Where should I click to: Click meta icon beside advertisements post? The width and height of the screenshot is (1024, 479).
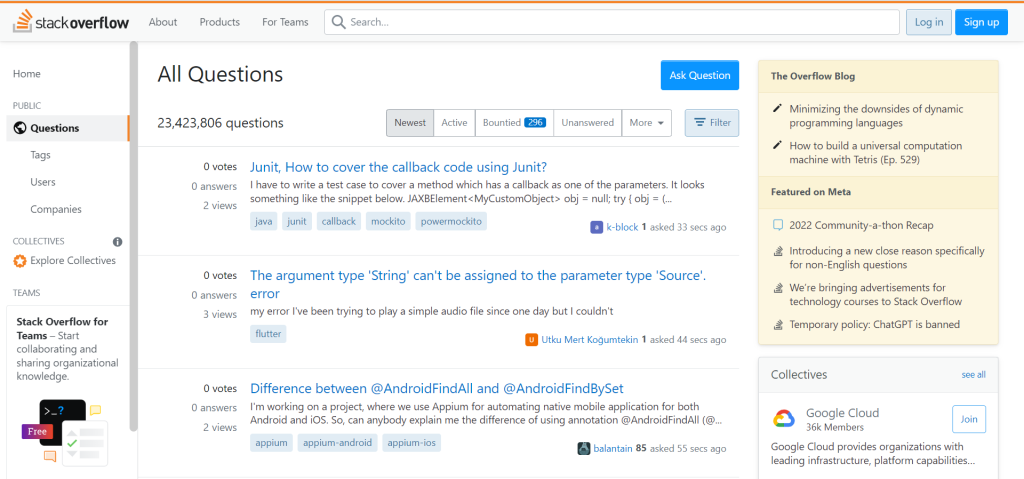tap(777, 288)
